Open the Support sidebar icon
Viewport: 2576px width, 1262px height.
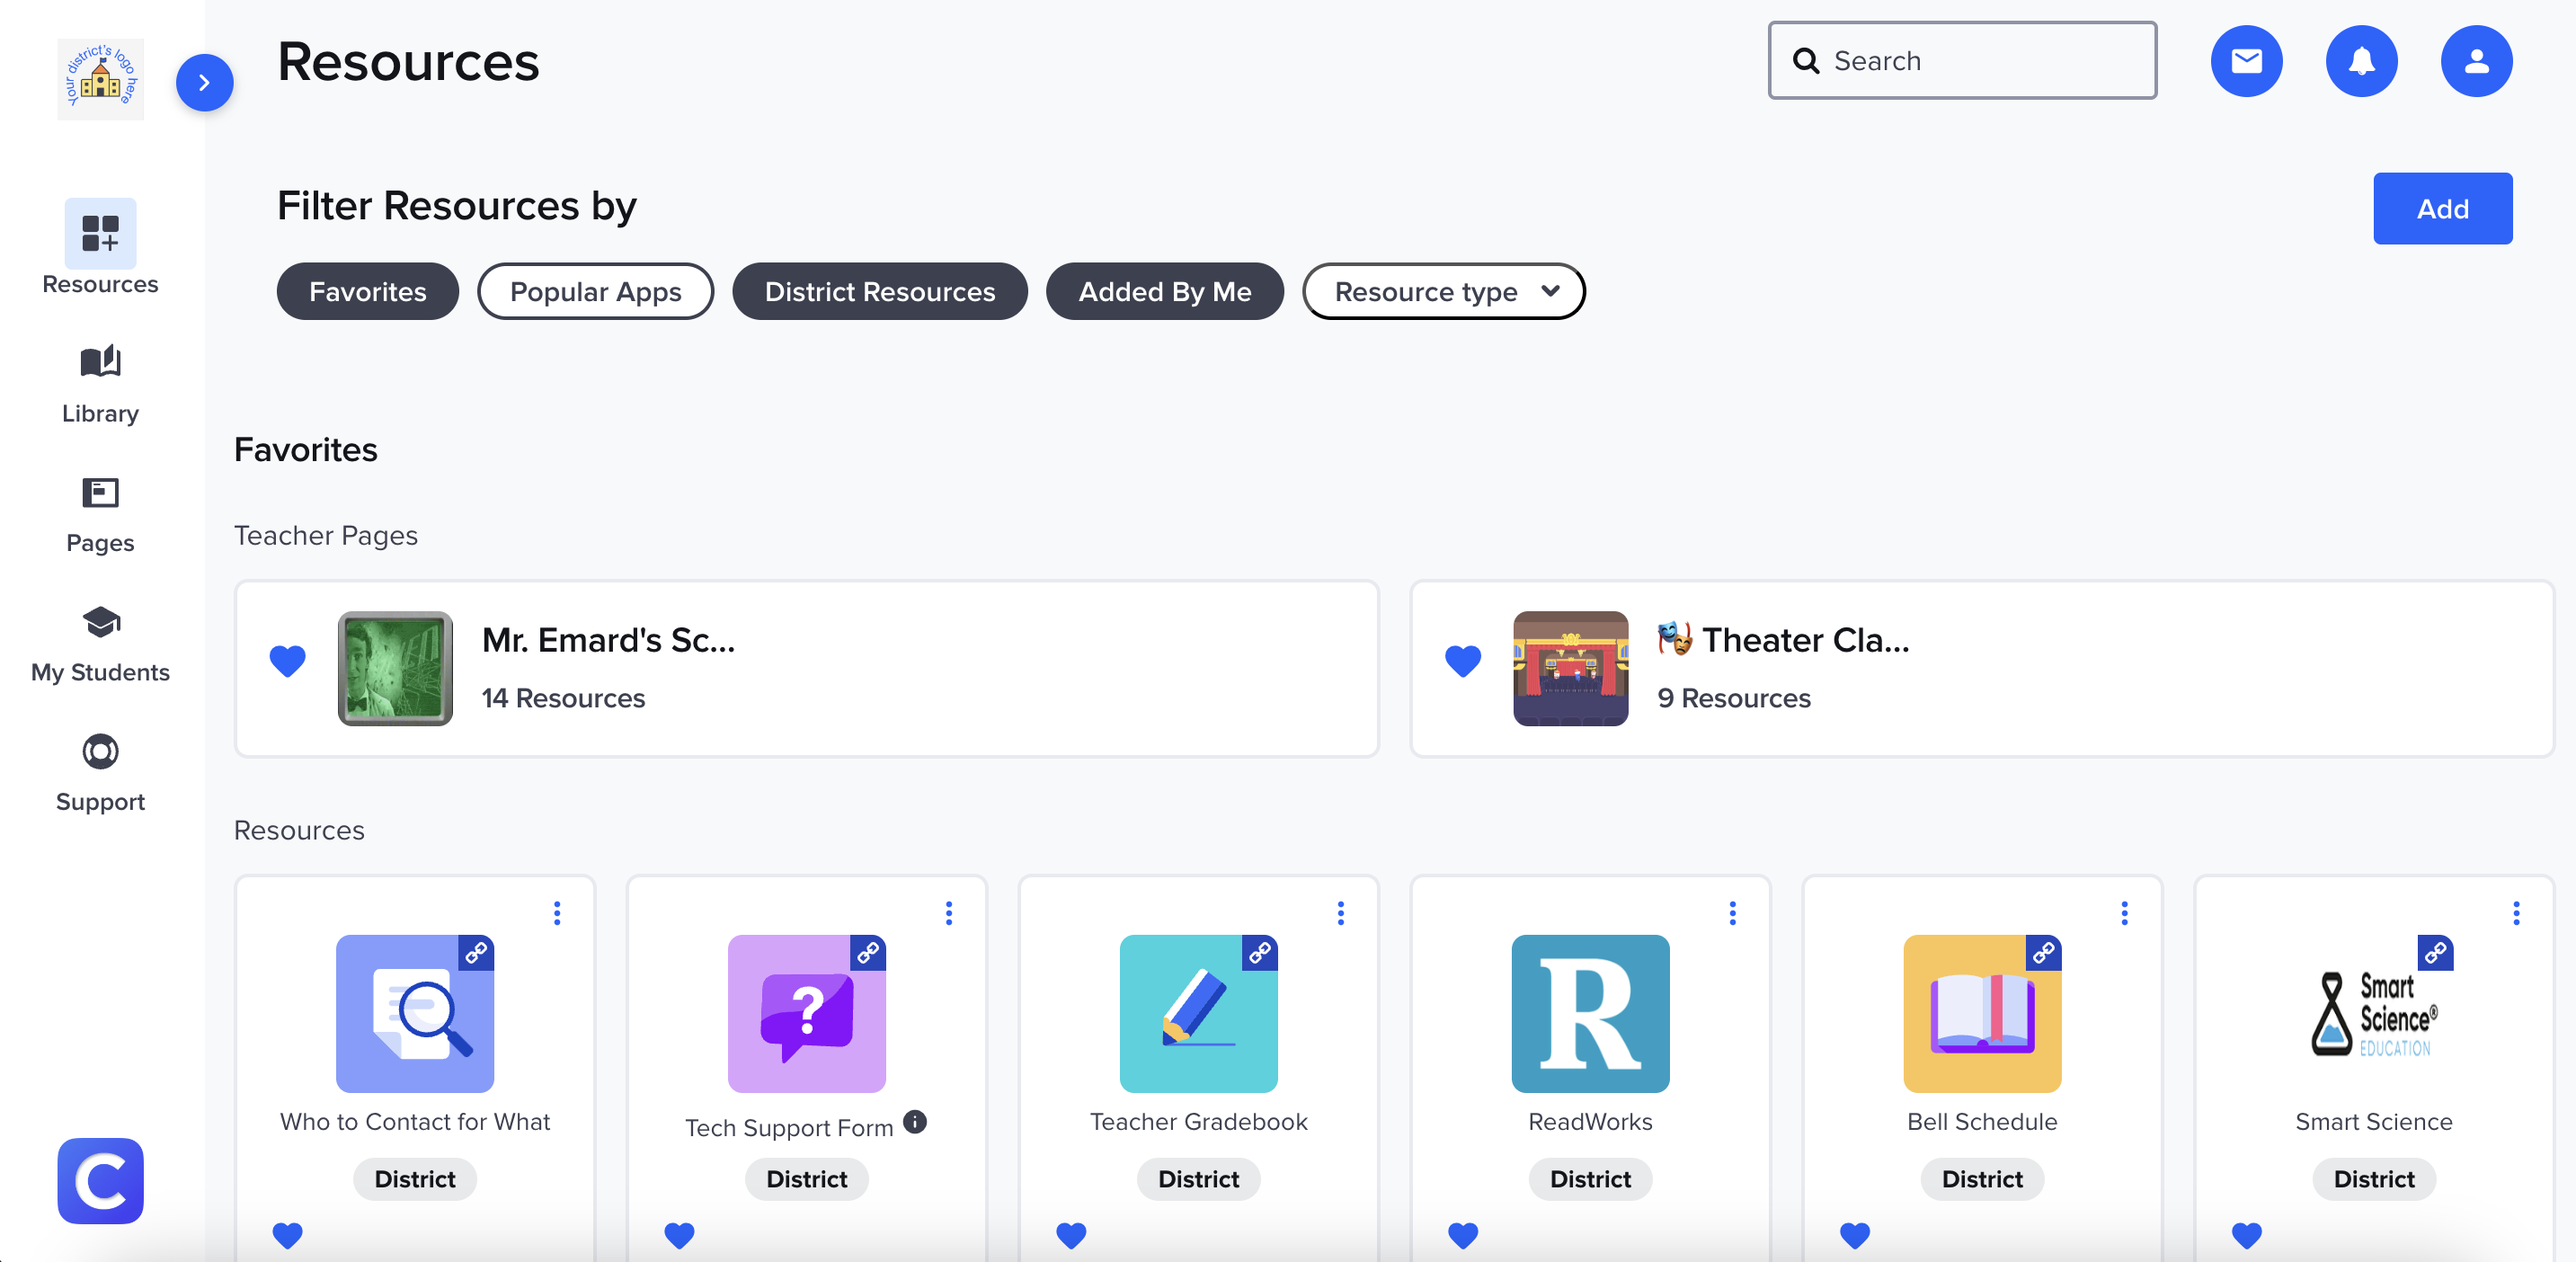tap(100, 773)
